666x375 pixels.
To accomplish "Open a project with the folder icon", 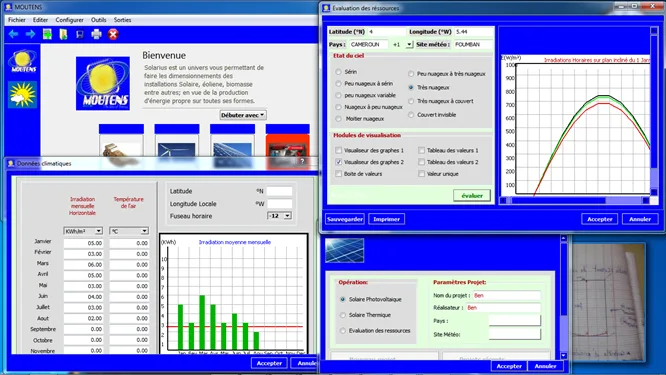I will click(63, 34).
